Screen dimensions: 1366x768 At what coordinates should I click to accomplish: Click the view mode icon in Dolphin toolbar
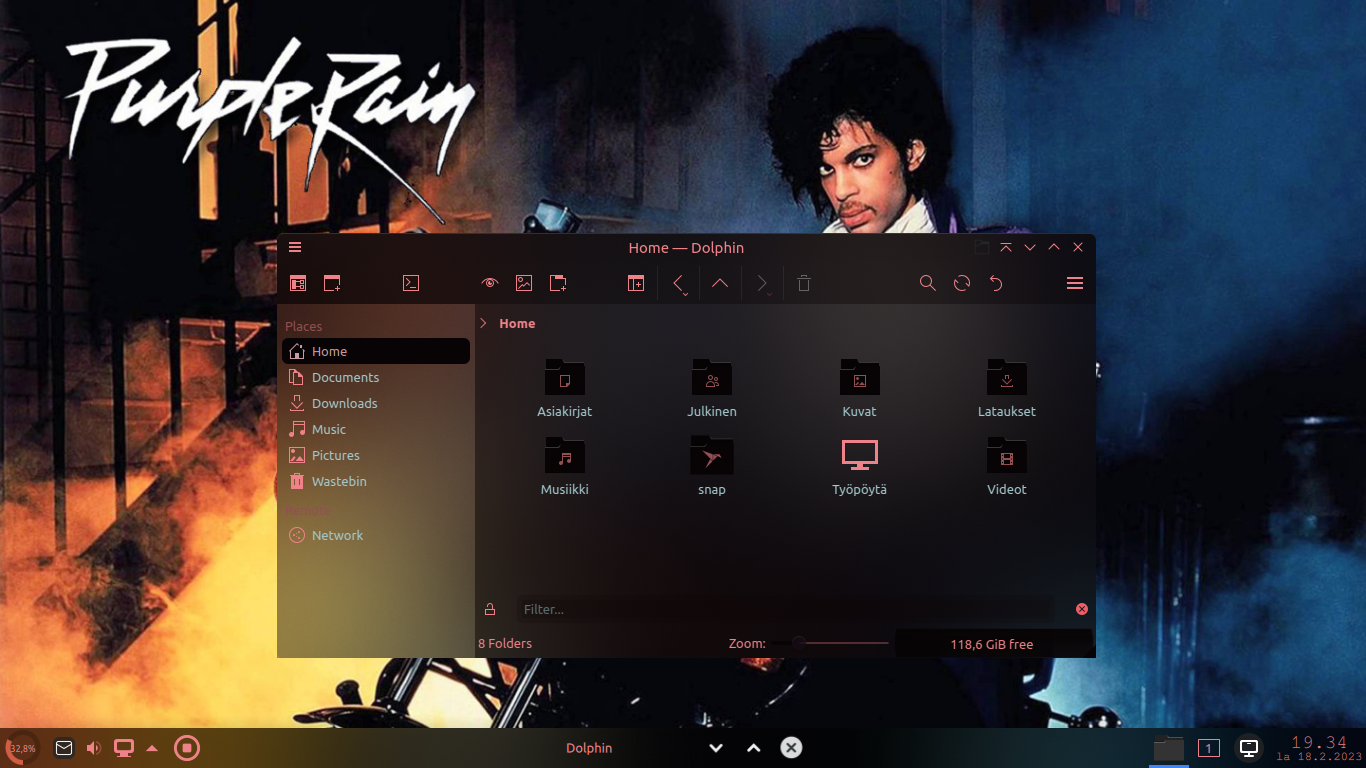(x=298, y=283)
